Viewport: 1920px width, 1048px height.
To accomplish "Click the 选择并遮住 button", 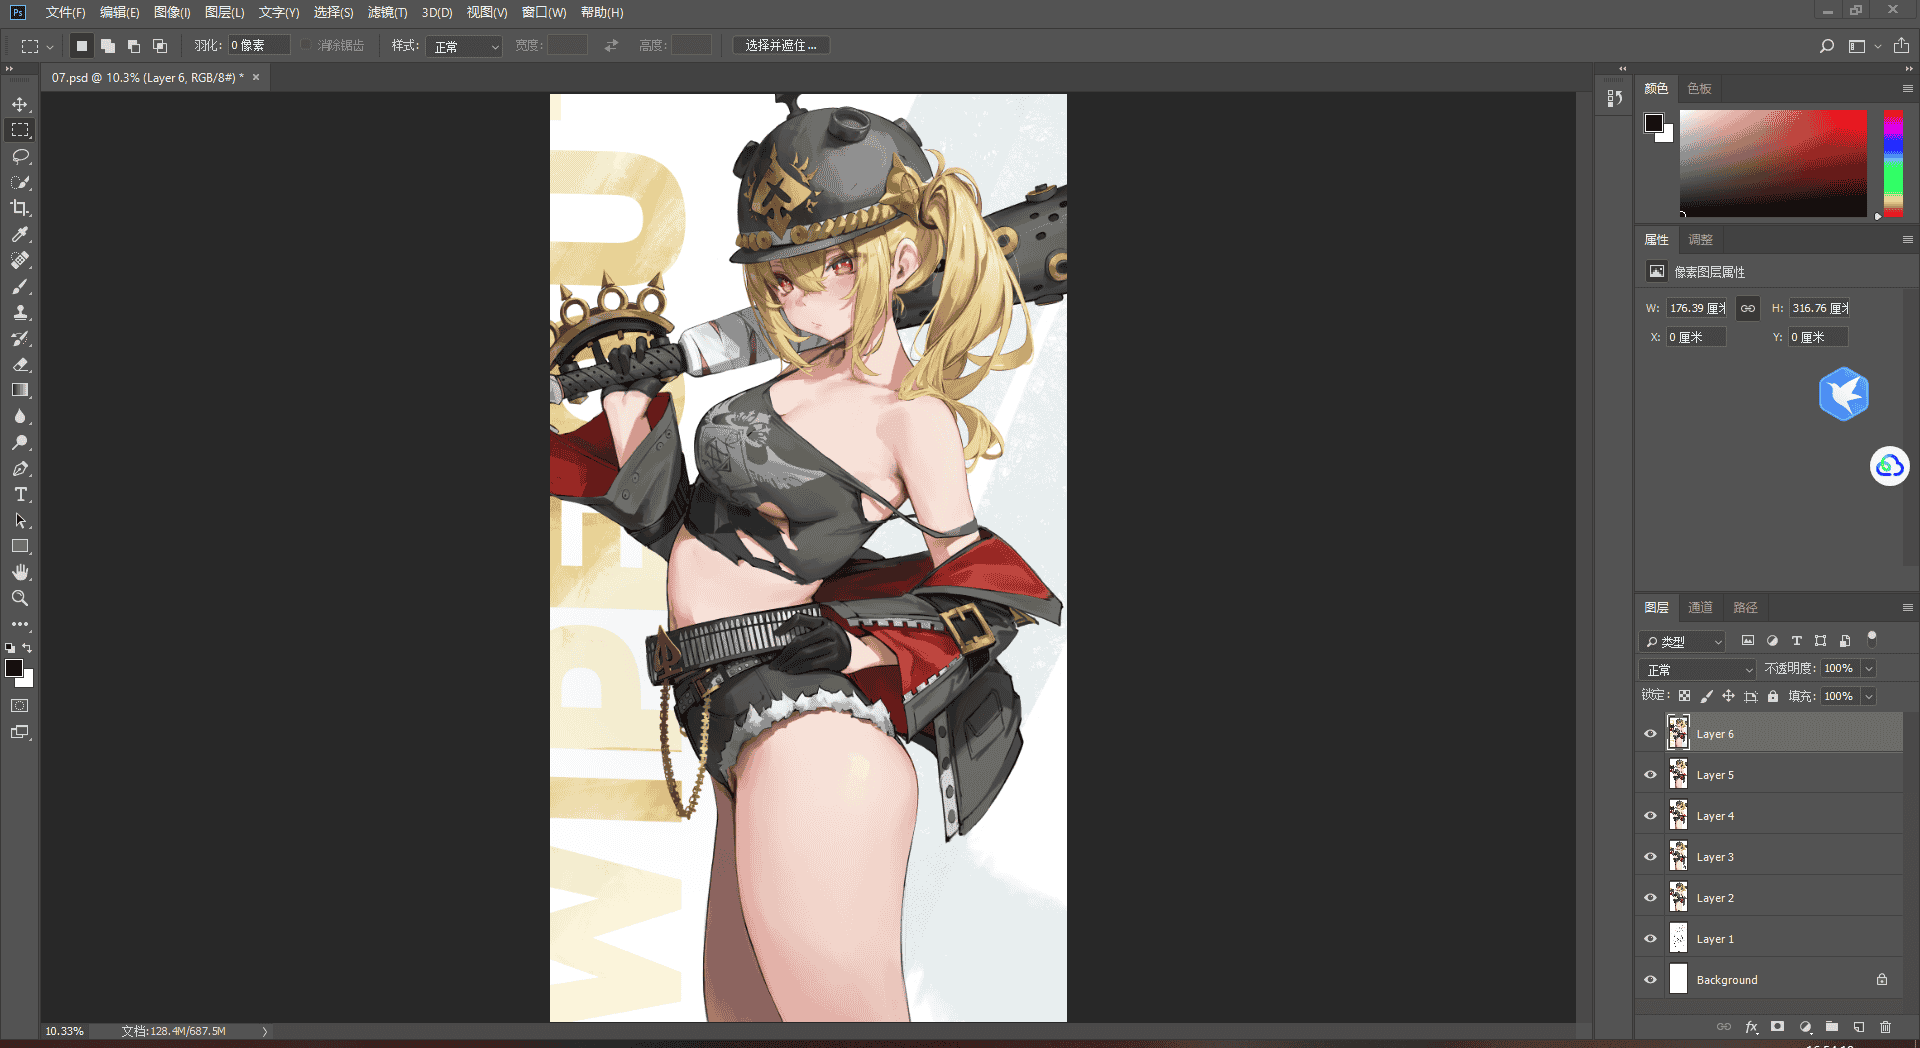I will point(781,46).
